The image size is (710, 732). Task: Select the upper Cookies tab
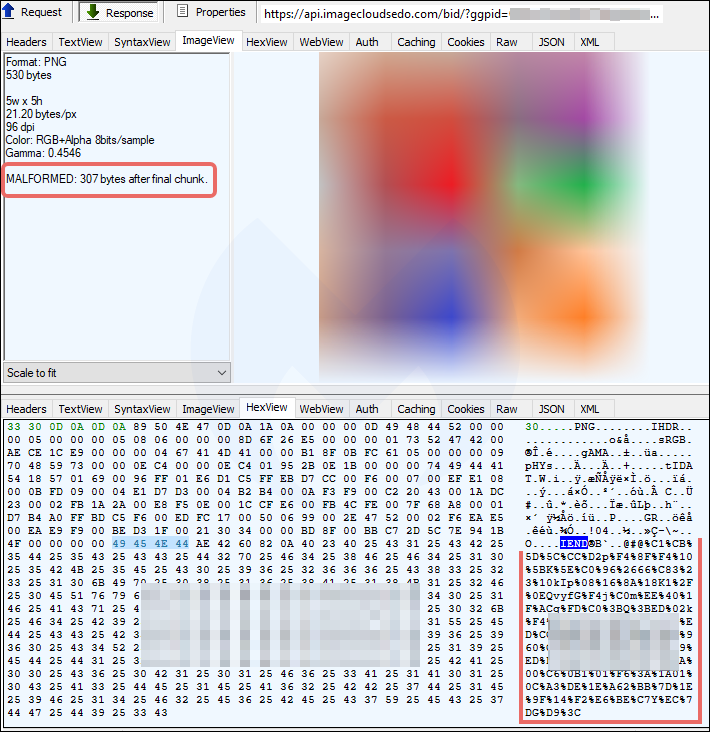pyautogui.click(x=466, y=42)
